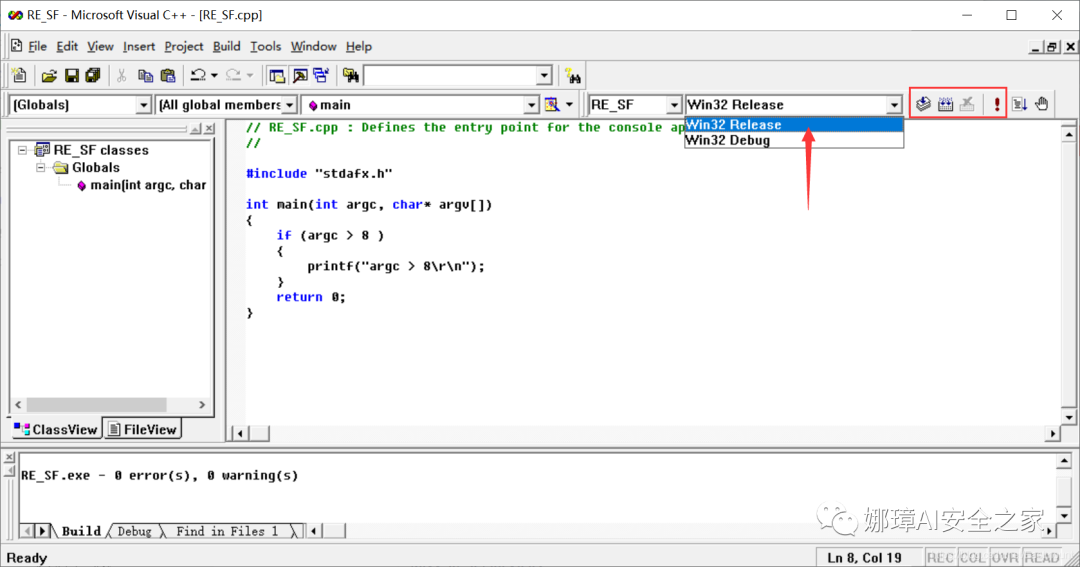This screenshot has width=1080, height=567.
Task: Open the Build menu
Action: pos(227,46)
